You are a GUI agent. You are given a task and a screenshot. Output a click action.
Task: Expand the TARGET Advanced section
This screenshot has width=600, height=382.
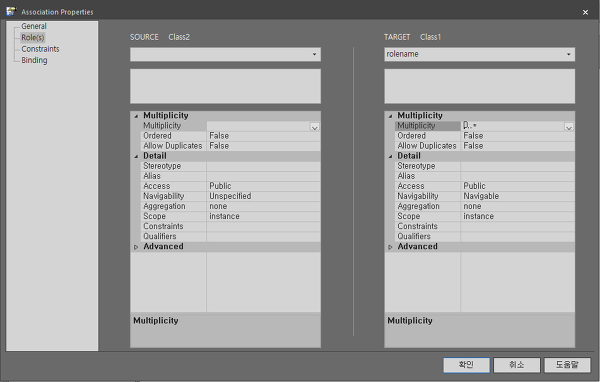tap(390, 247)
